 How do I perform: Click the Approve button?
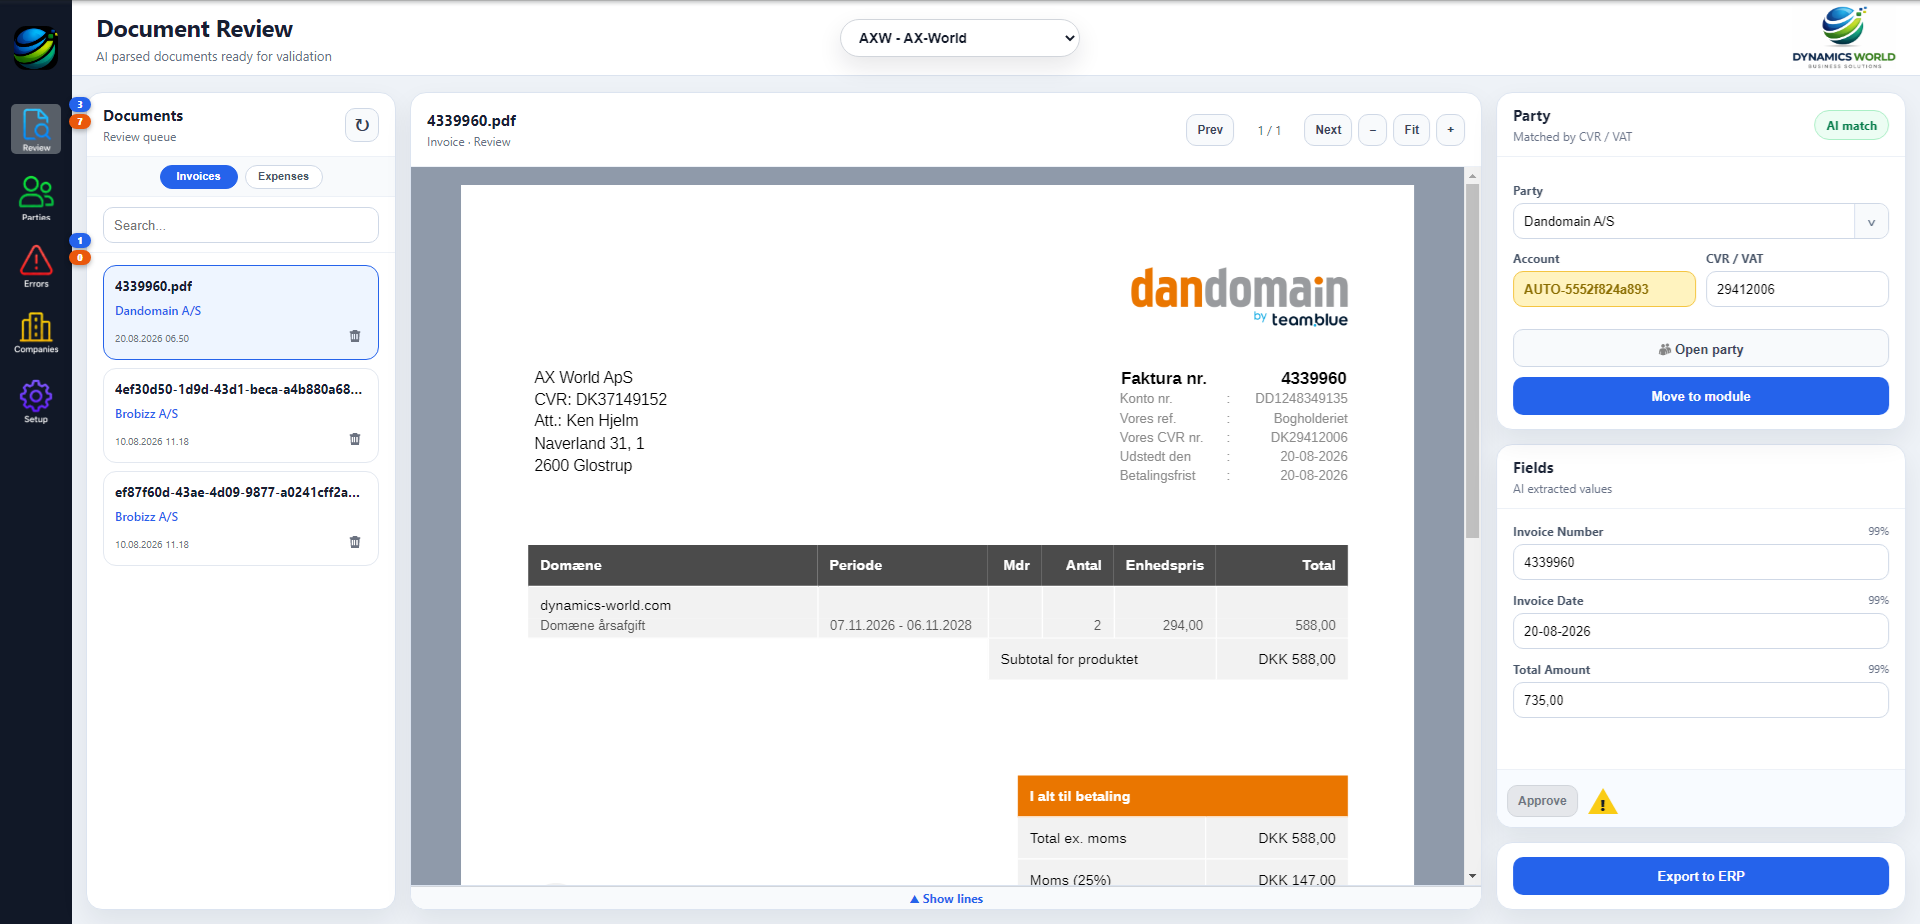click(x=1542, y=801)
